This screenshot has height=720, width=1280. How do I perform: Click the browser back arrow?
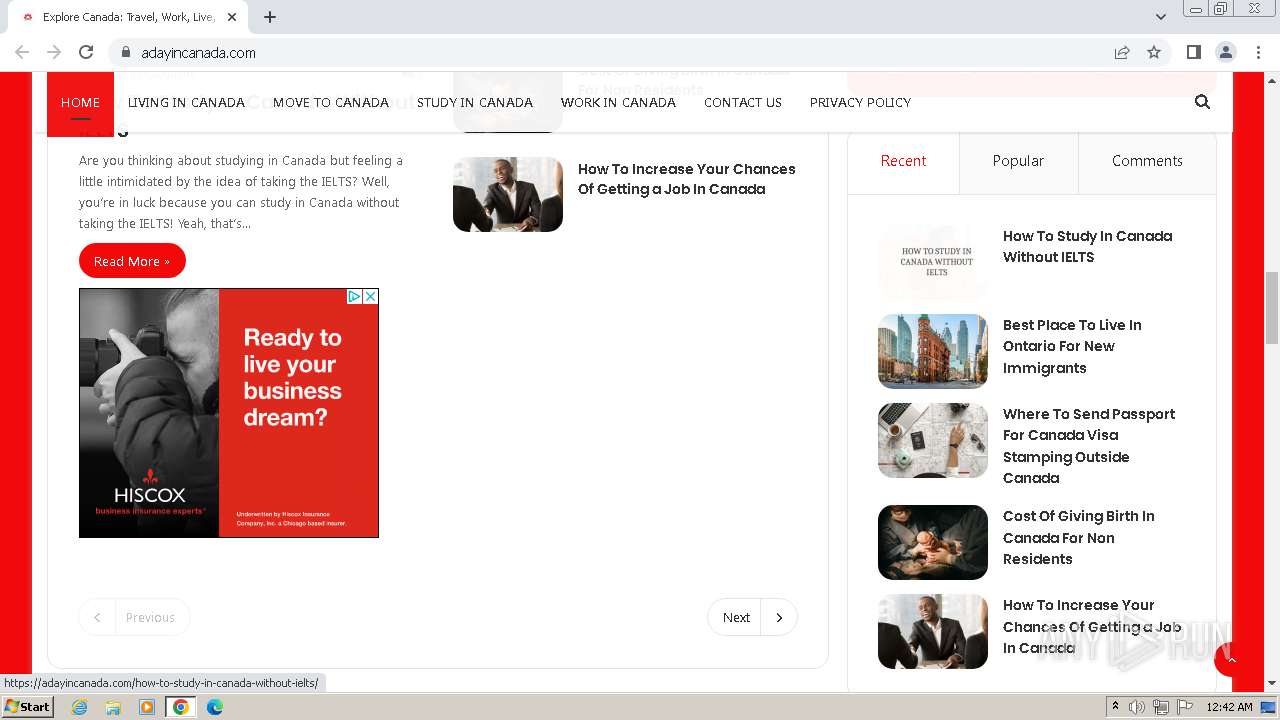point(22,52)
